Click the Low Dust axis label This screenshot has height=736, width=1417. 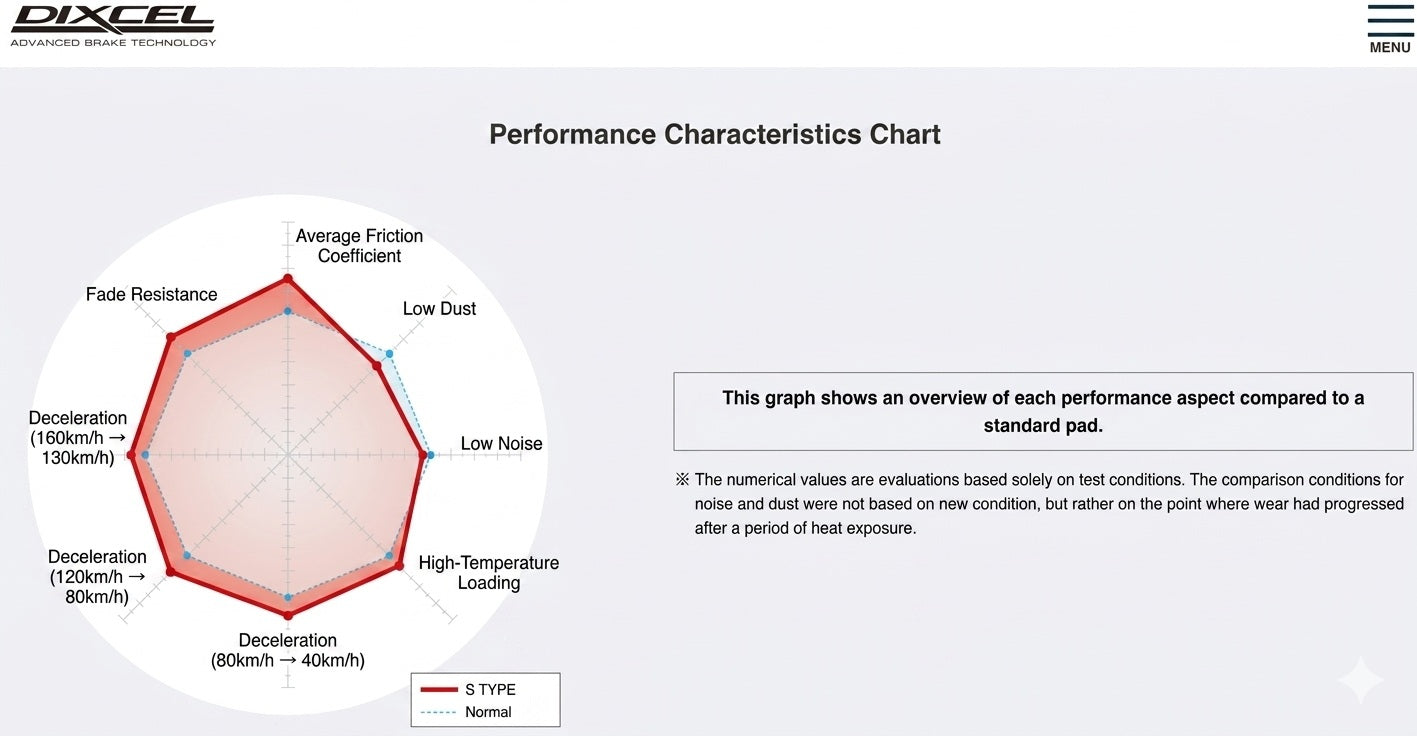440,308
